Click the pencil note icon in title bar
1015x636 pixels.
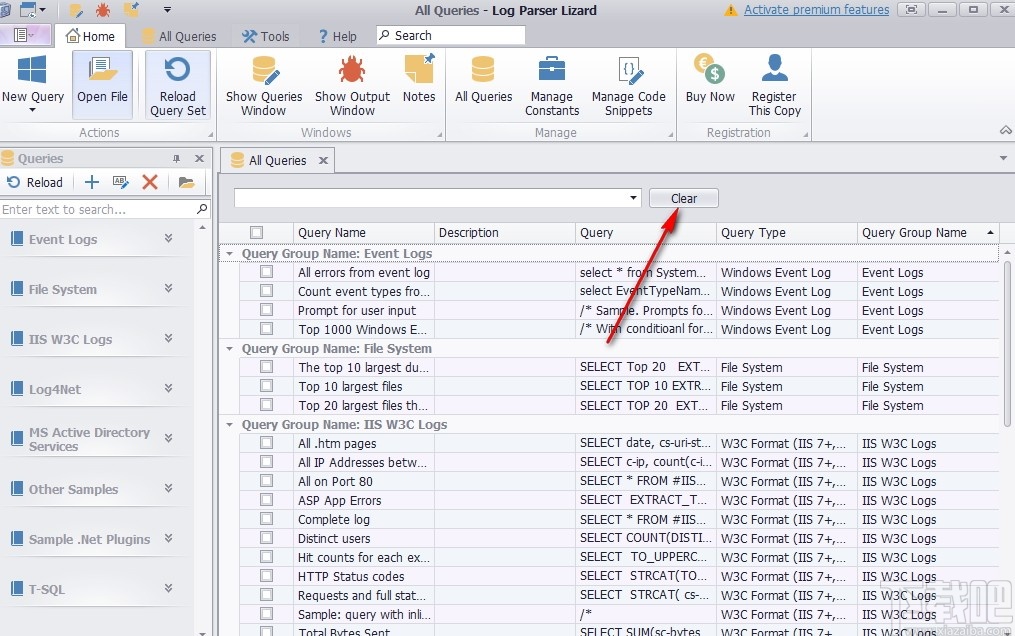[76, 10]
